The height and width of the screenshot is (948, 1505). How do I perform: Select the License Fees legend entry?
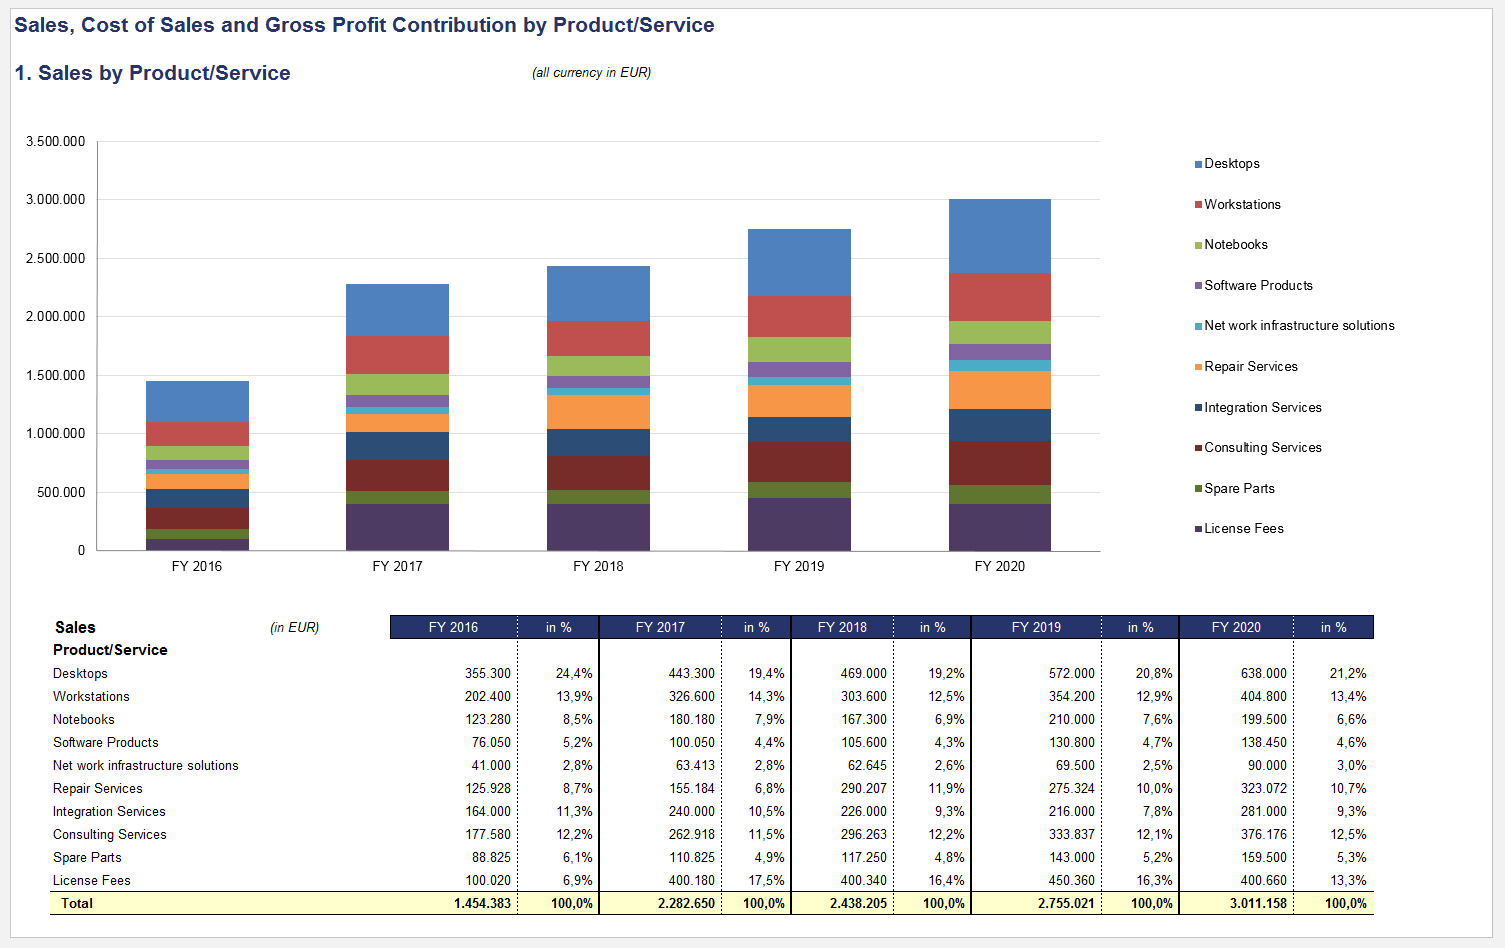pos(1243,529)
